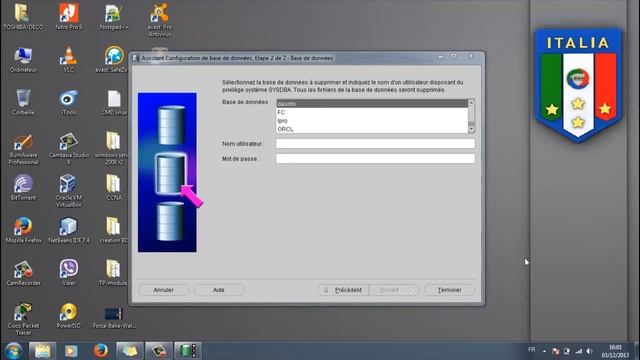
Task: Select the Nitro Pro 9 desktop icon
Action: click(x=69, y=17)
